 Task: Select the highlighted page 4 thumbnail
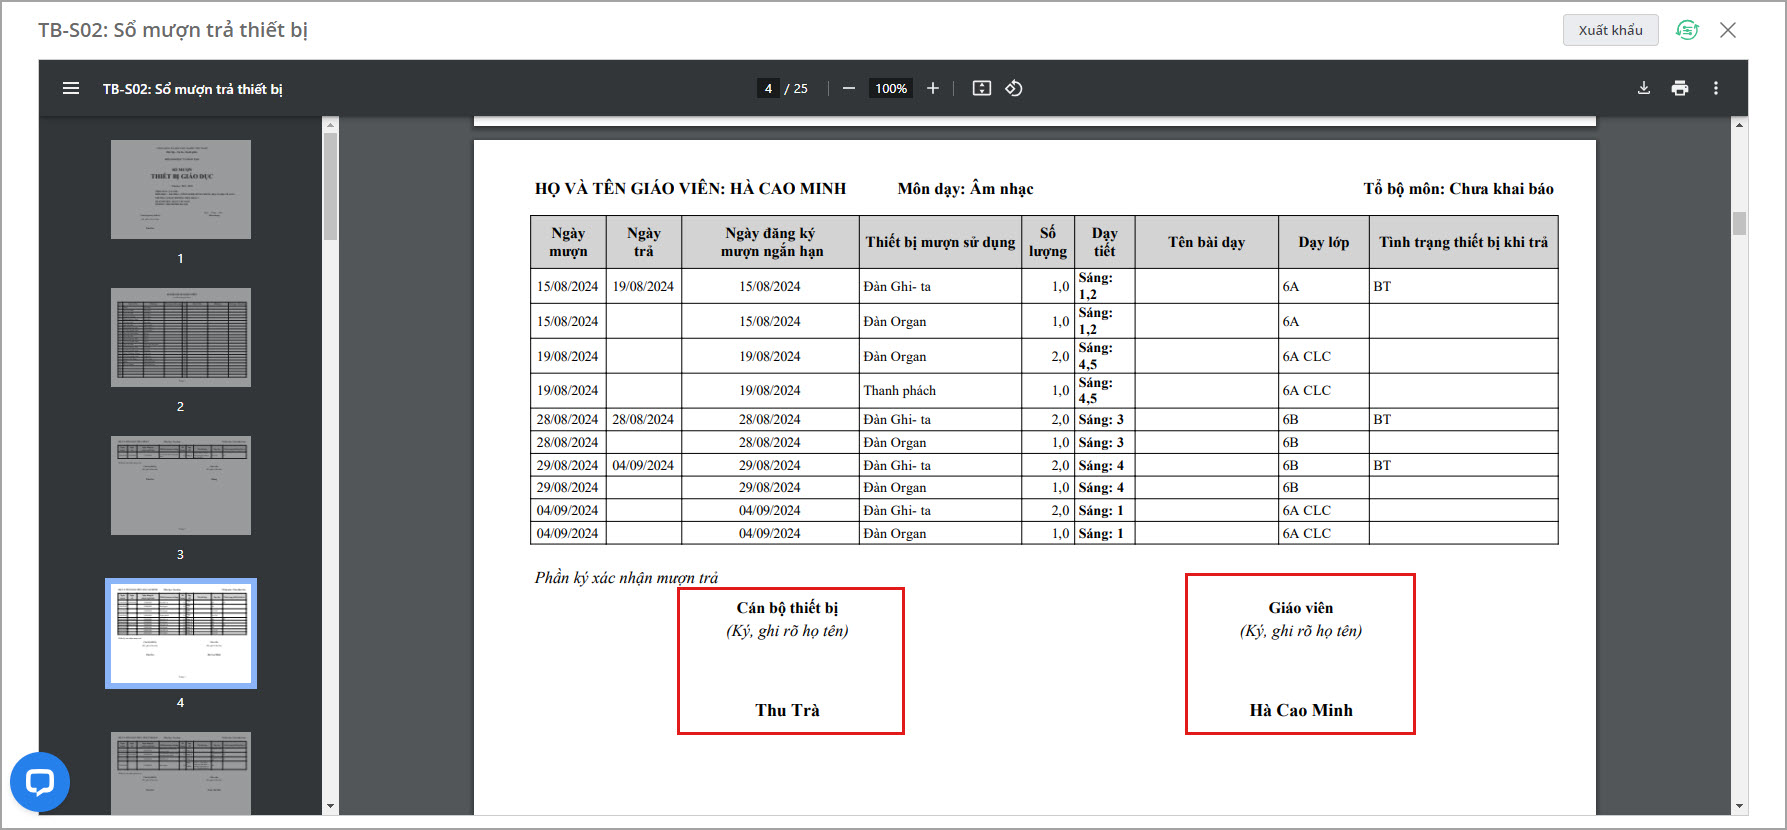coord(181,633)
